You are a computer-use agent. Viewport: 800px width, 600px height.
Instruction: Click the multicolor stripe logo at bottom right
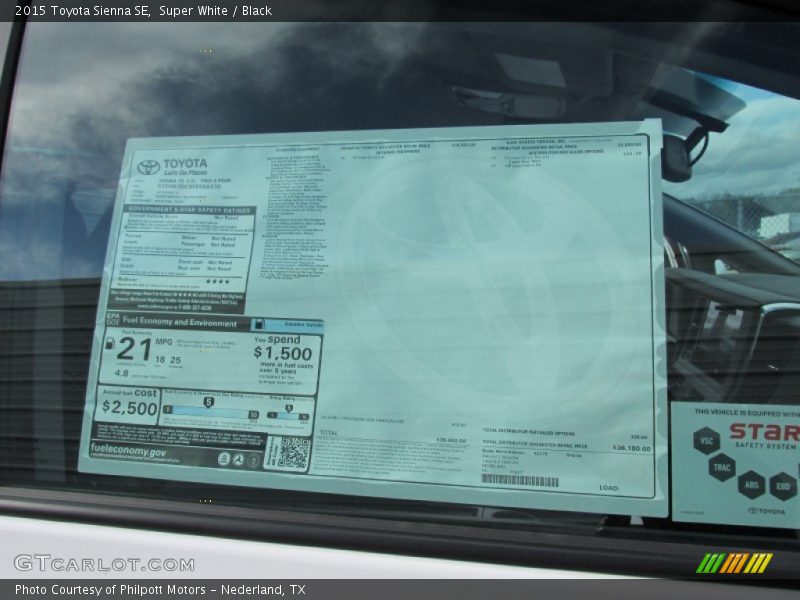pyautogui.click(x=734, y=563)
